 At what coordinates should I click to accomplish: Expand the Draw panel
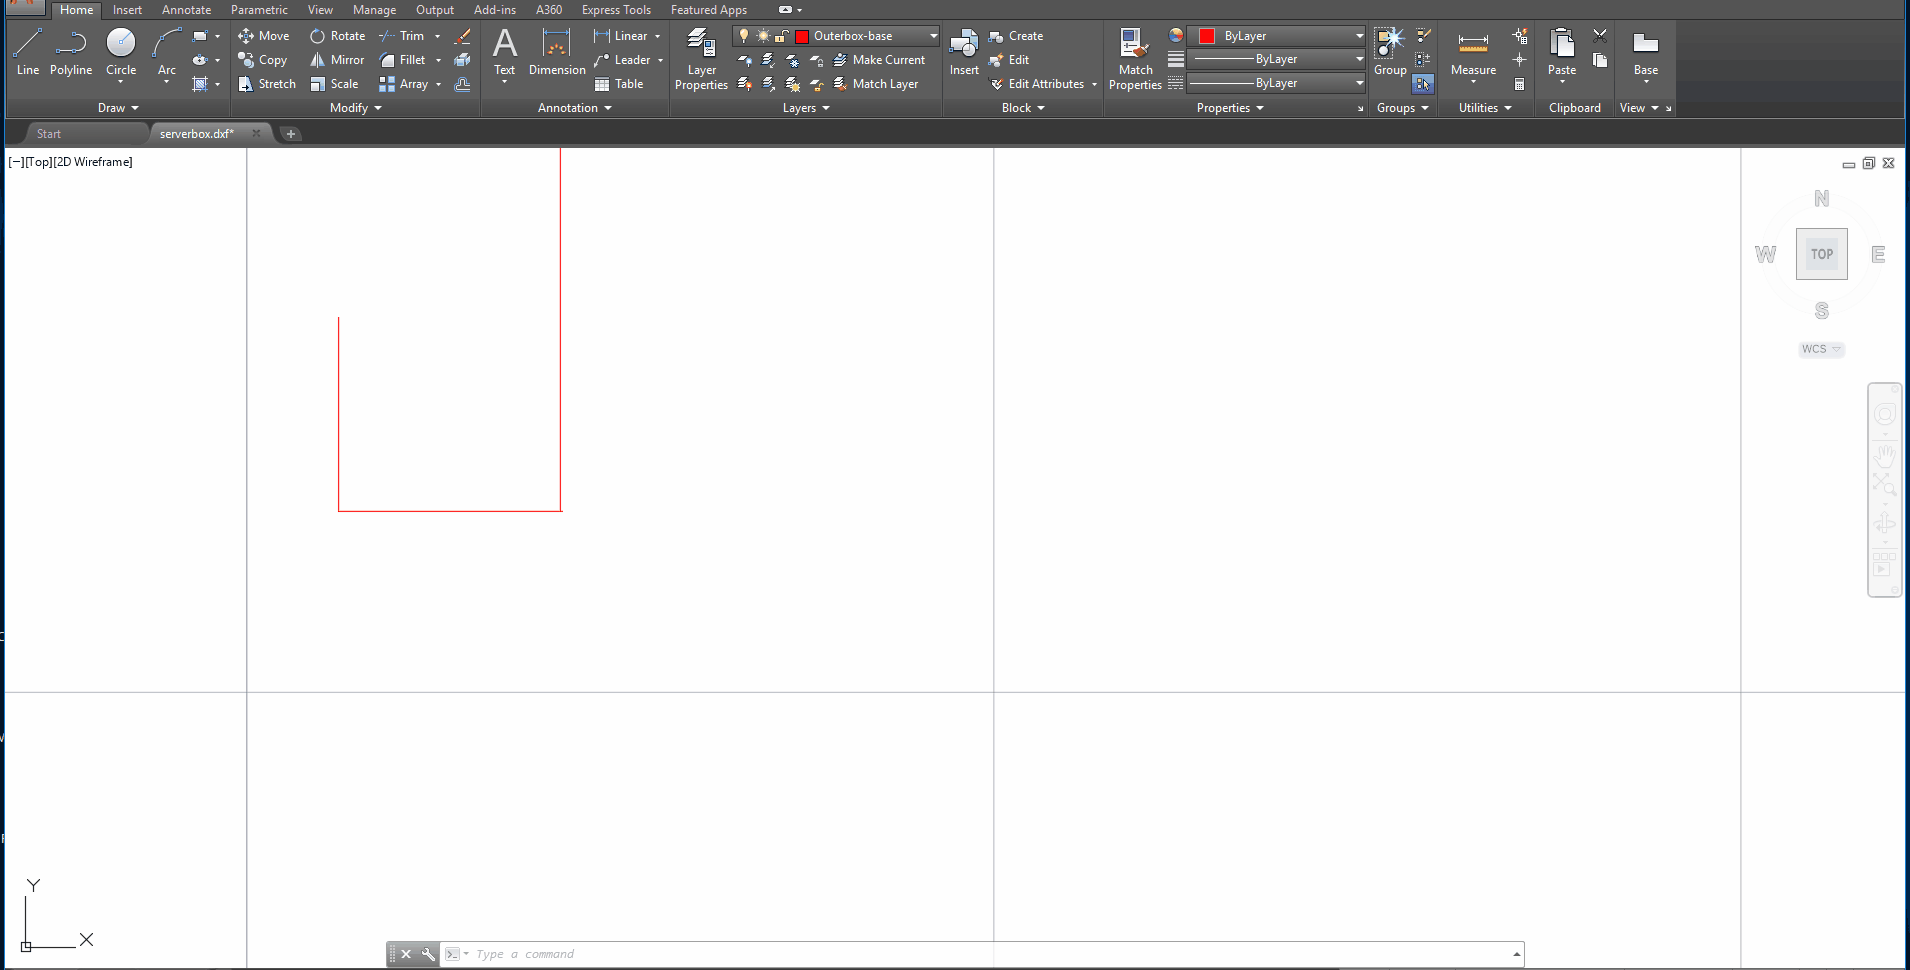118,108
